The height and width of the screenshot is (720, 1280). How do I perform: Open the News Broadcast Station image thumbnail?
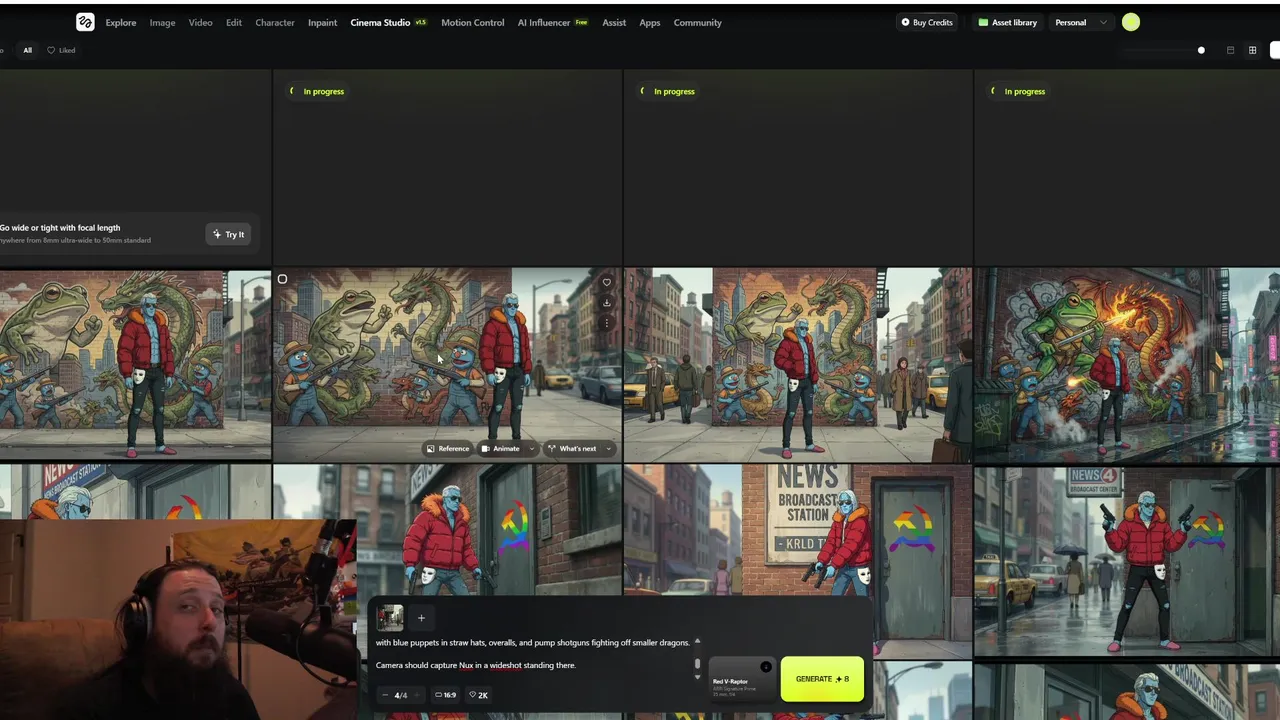tap(797, 560)
